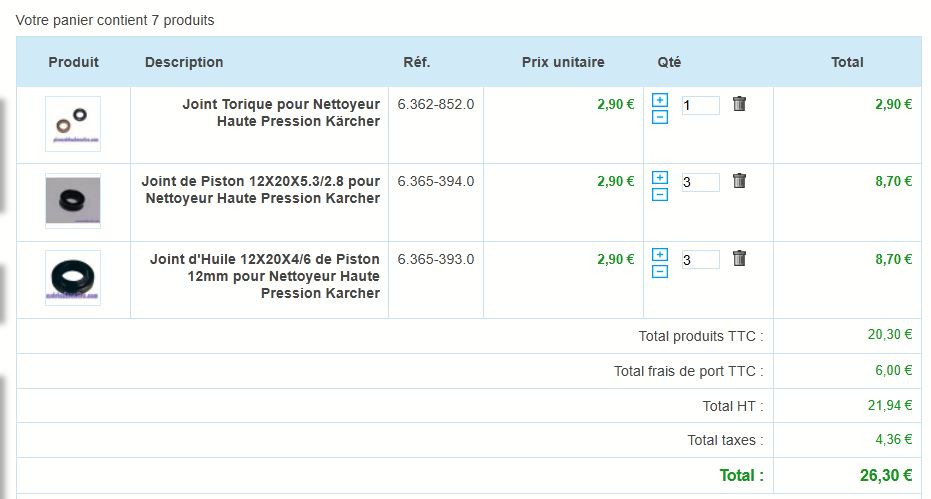Click the Description column header

point(184,62)
